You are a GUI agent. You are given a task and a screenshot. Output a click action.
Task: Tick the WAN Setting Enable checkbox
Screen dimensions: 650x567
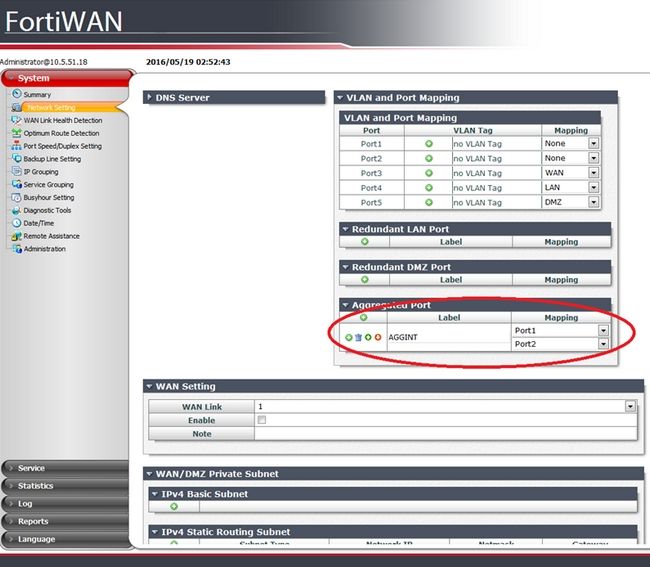262,420
